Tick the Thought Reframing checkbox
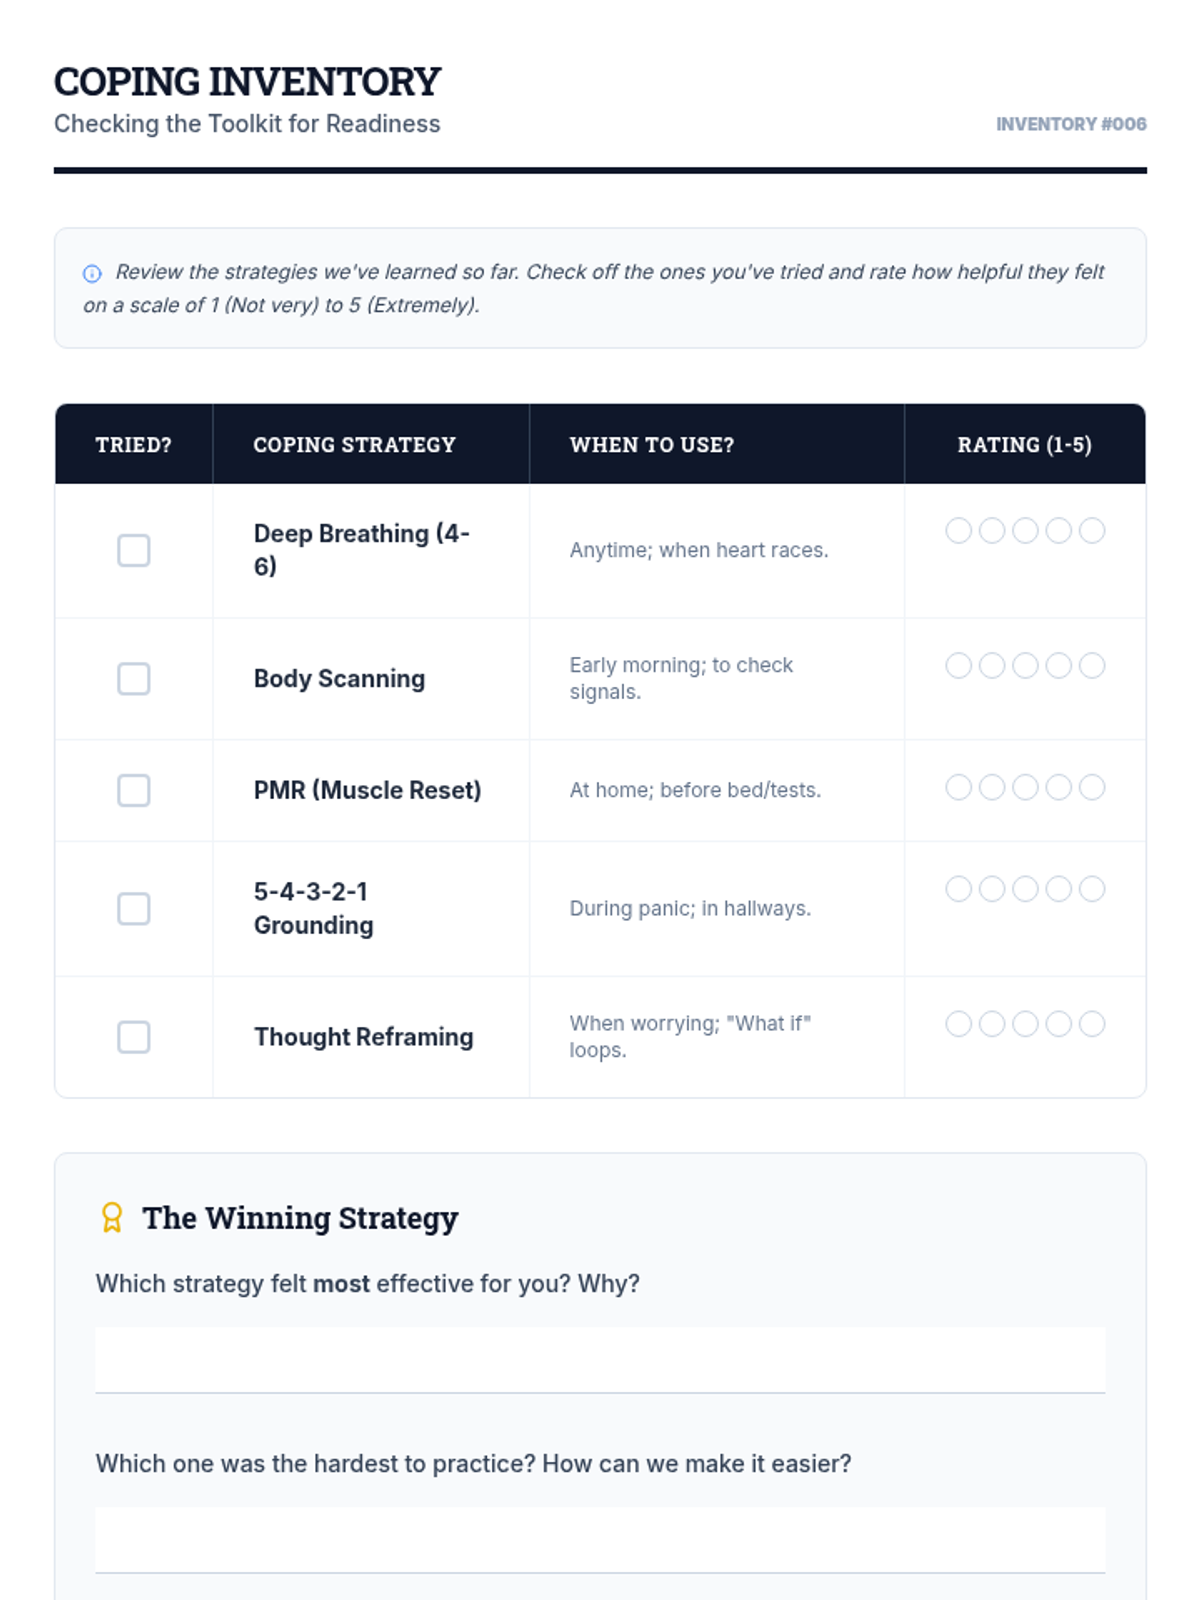 (x=134, y=1037)
